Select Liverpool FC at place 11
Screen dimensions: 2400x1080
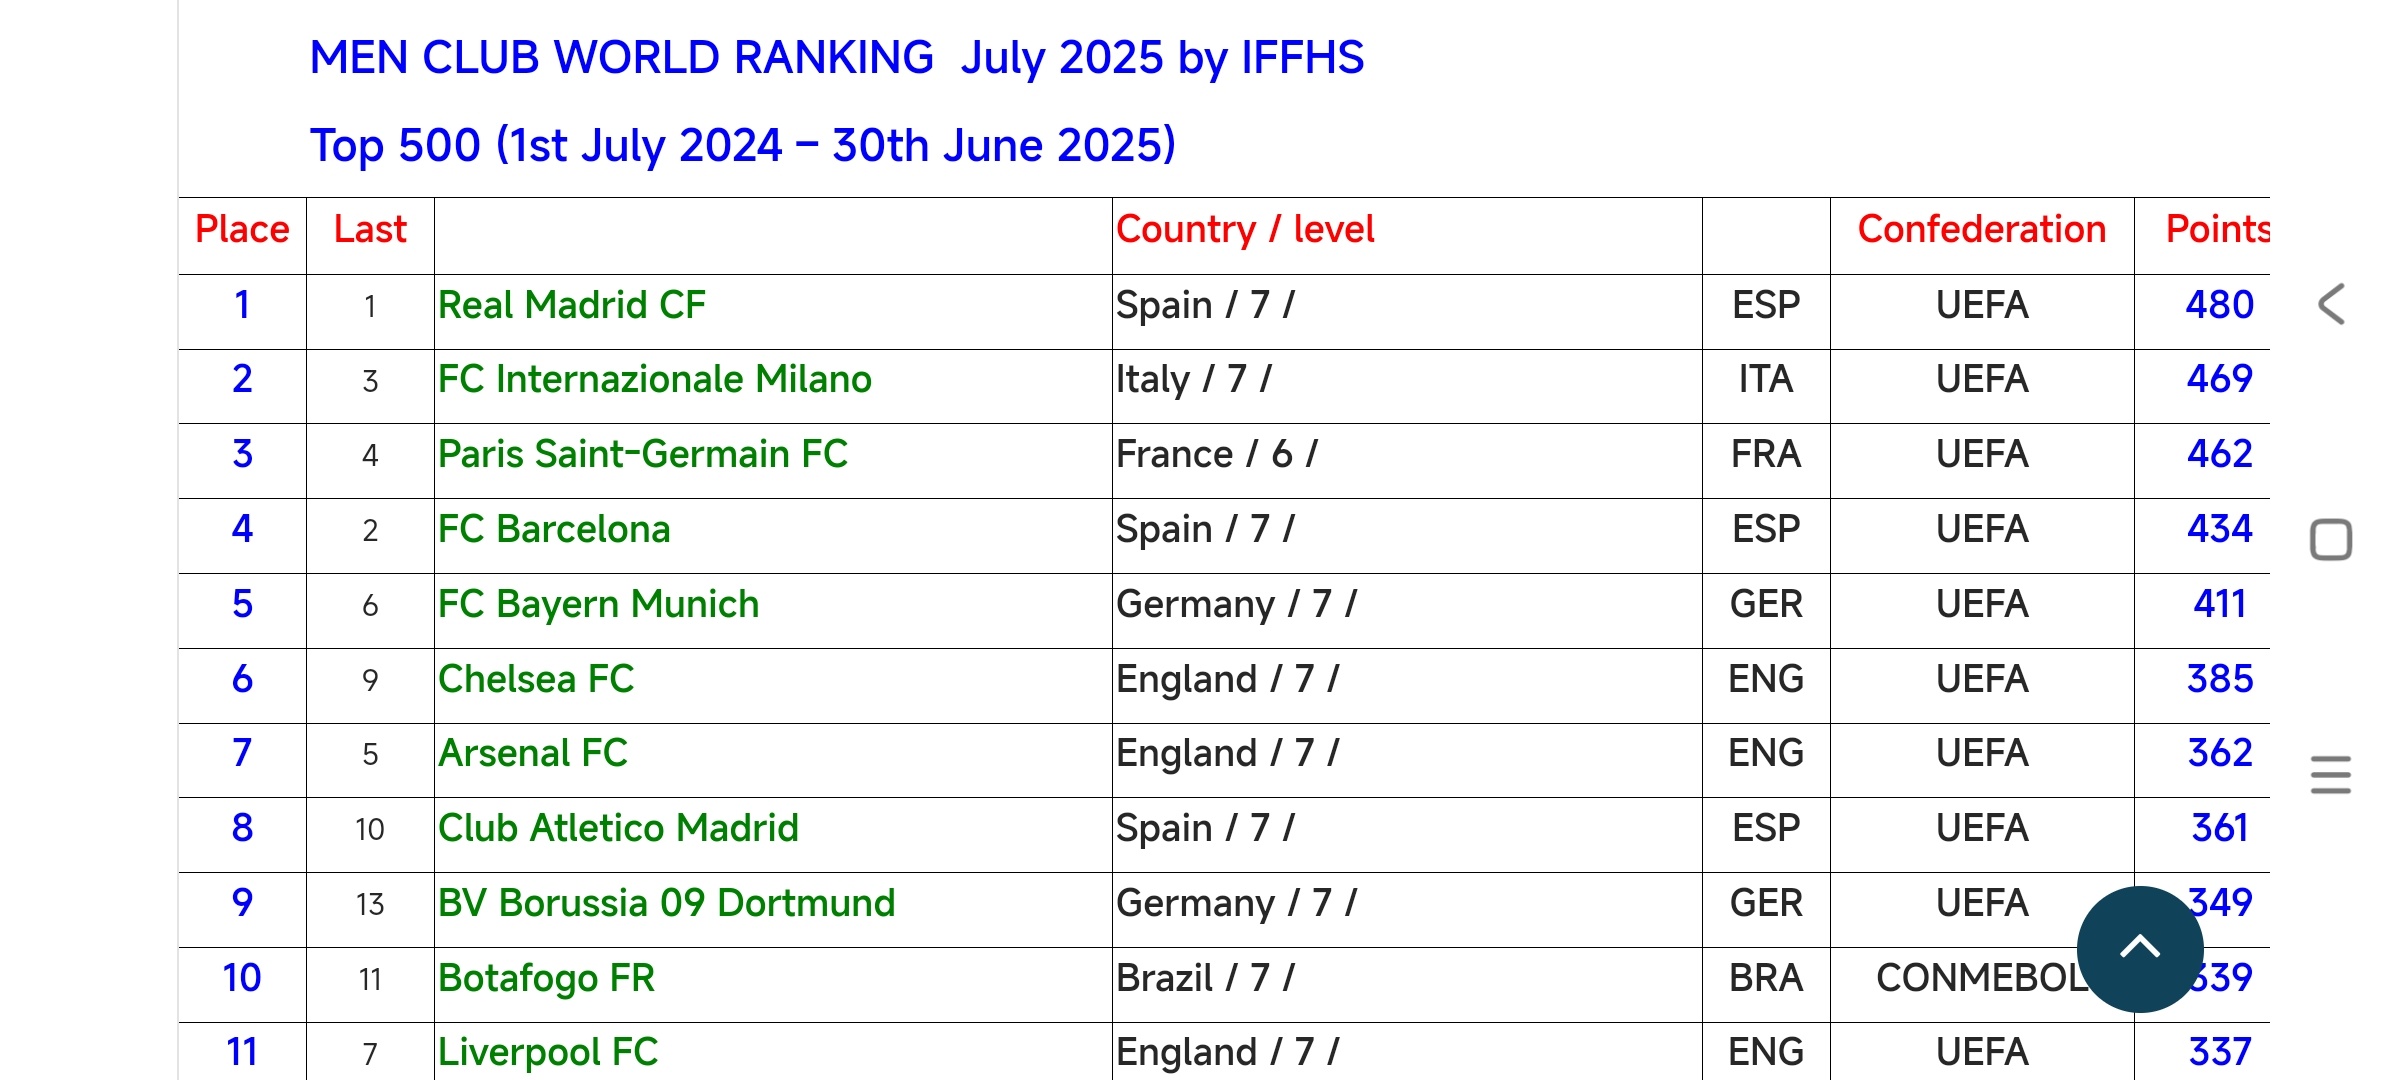[x=548, y=1052]
